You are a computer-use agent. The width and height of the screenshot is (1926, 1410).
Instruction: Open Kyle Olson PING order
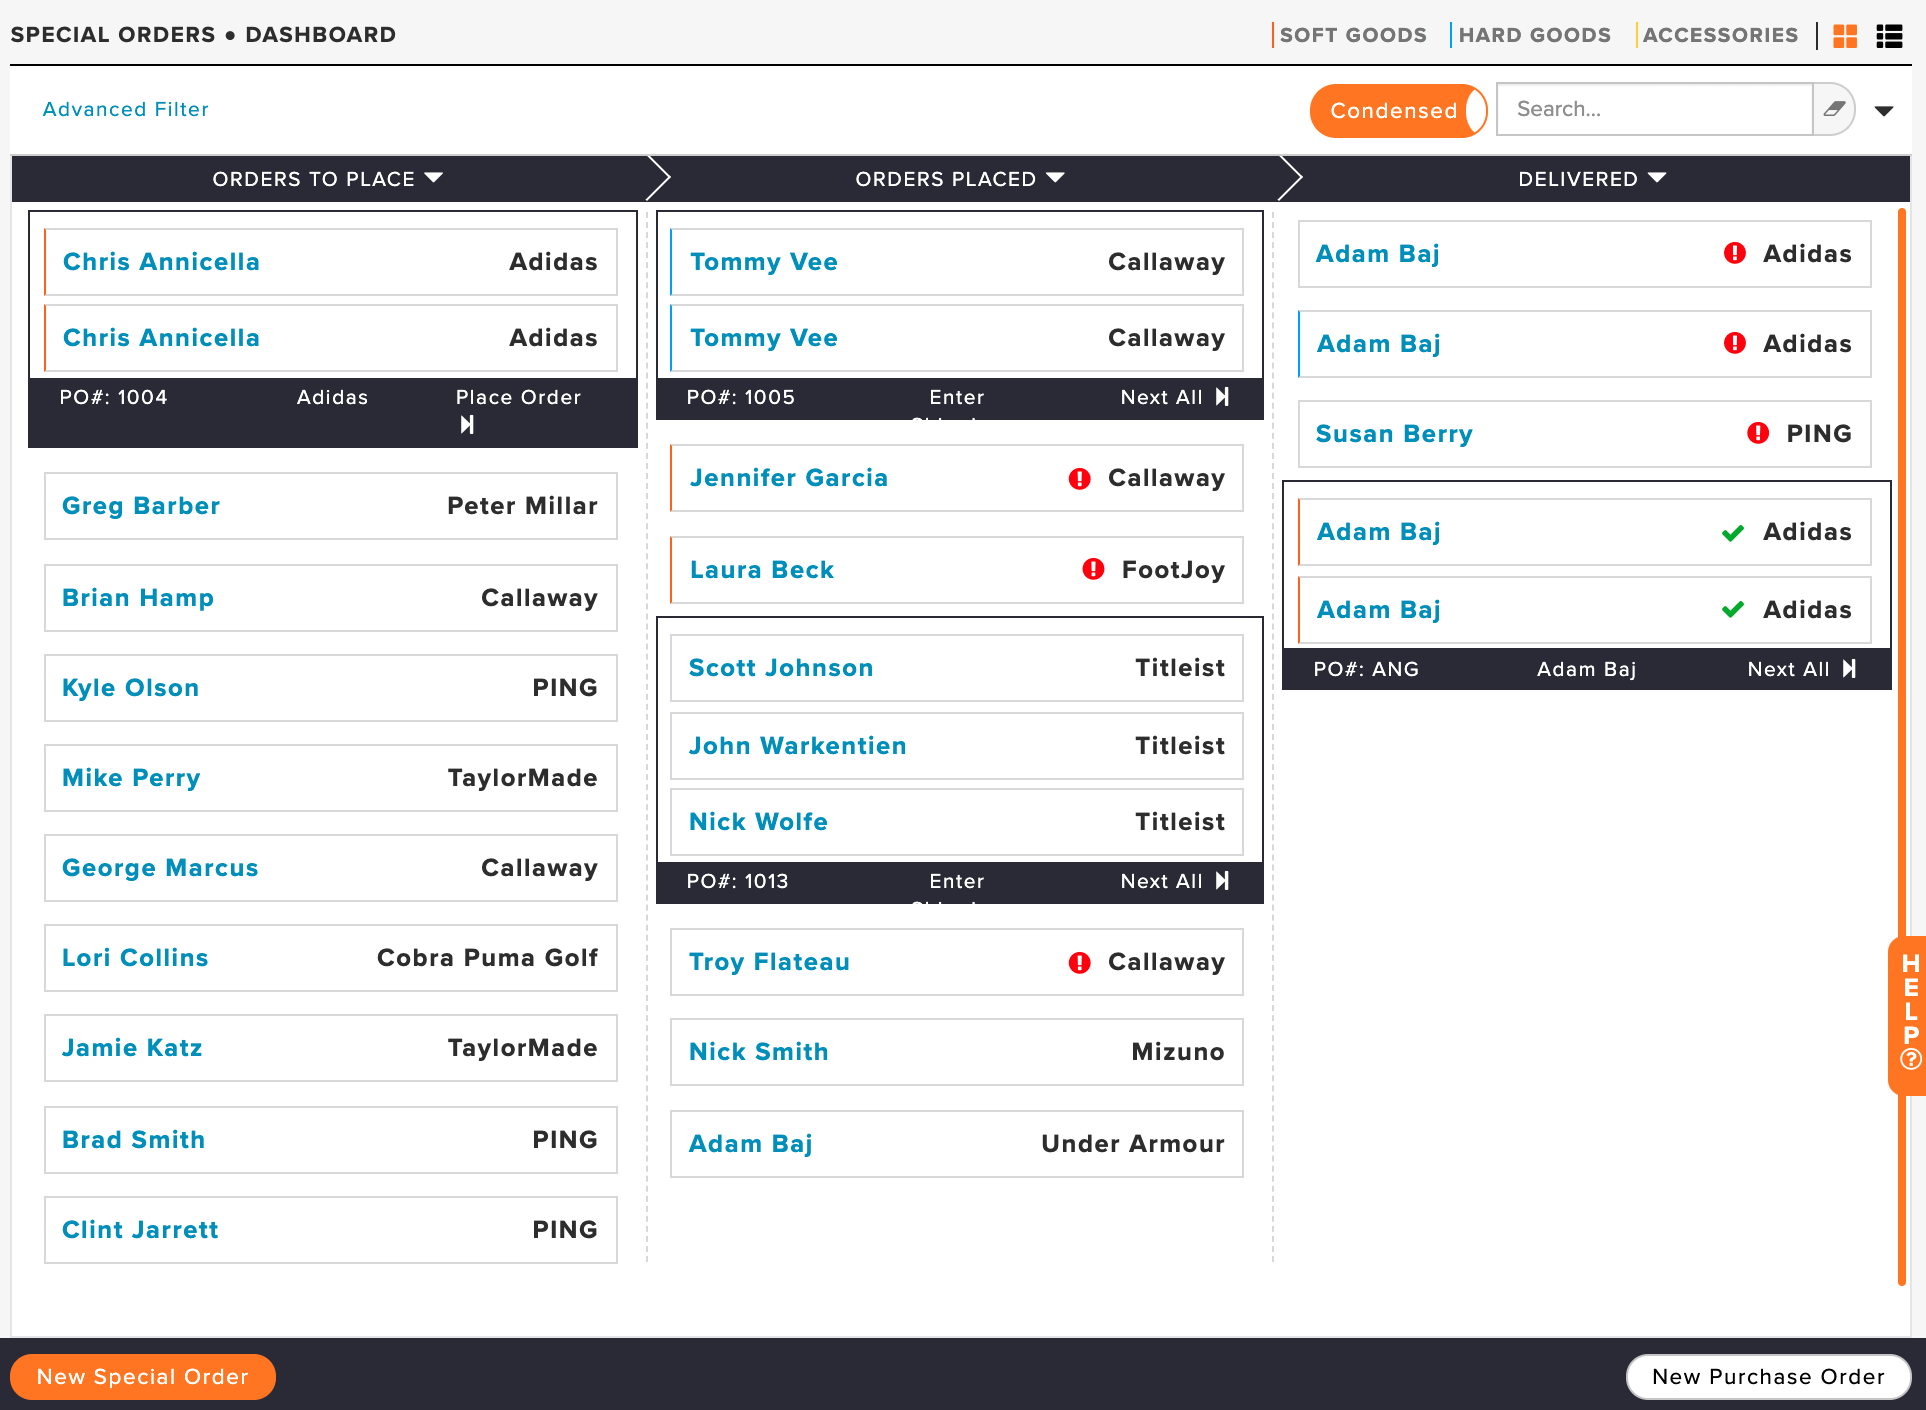click(x=331, y=688)
